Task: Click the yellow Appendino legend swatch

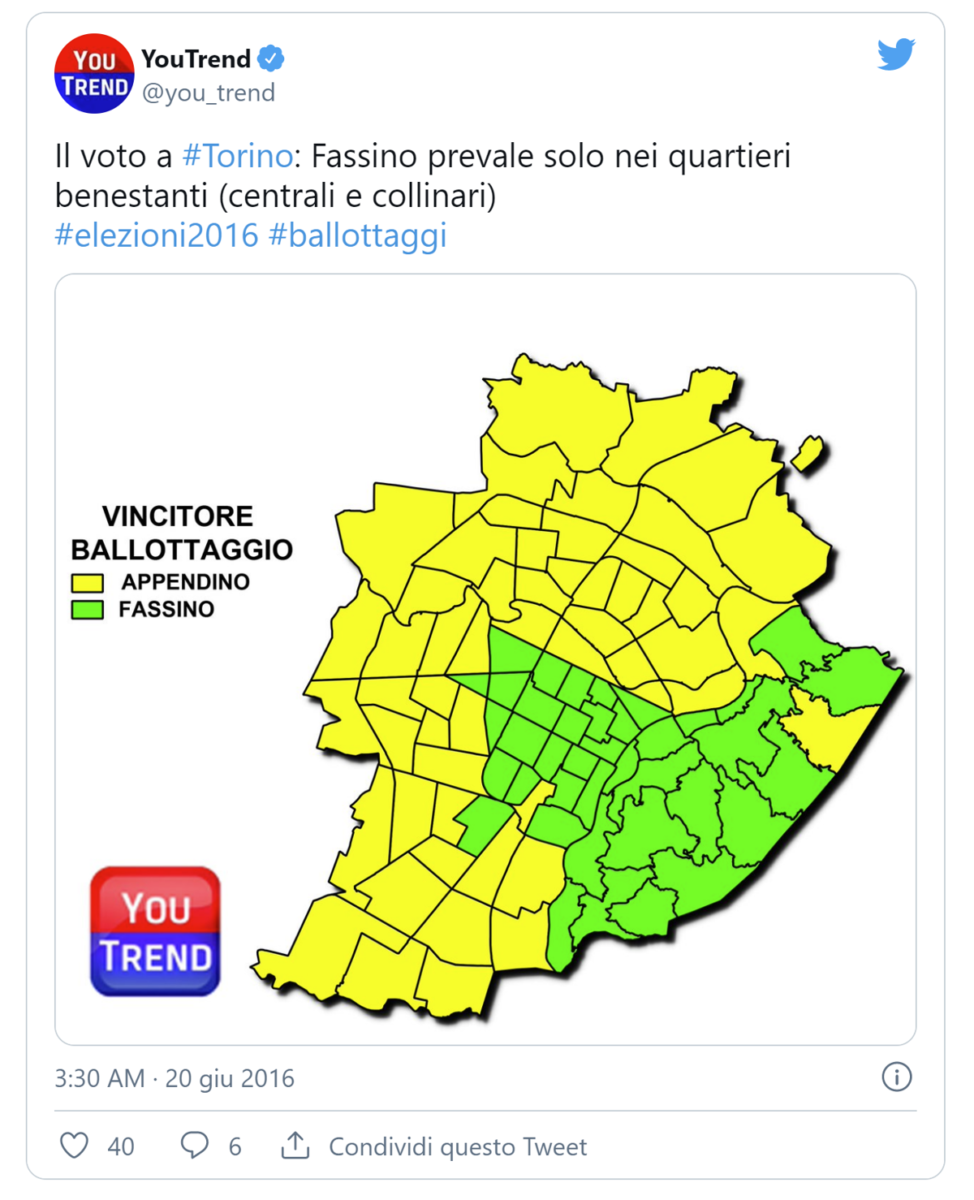Action: coord(88,583)
